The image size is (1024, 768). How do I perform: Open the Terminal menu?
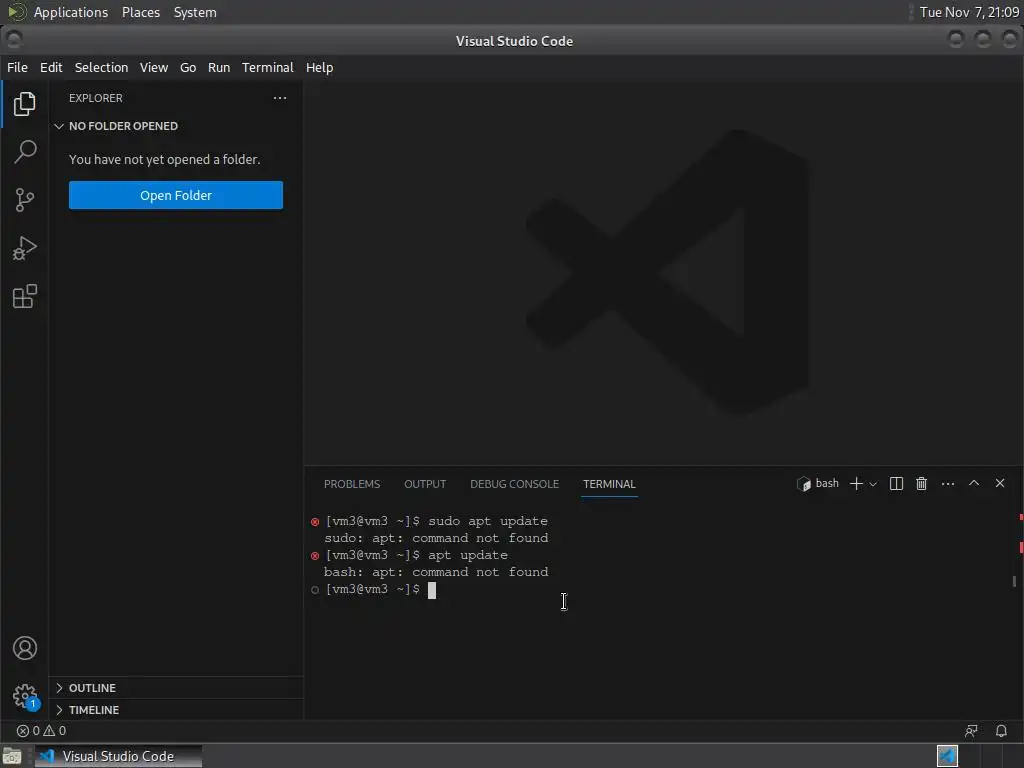268,67
